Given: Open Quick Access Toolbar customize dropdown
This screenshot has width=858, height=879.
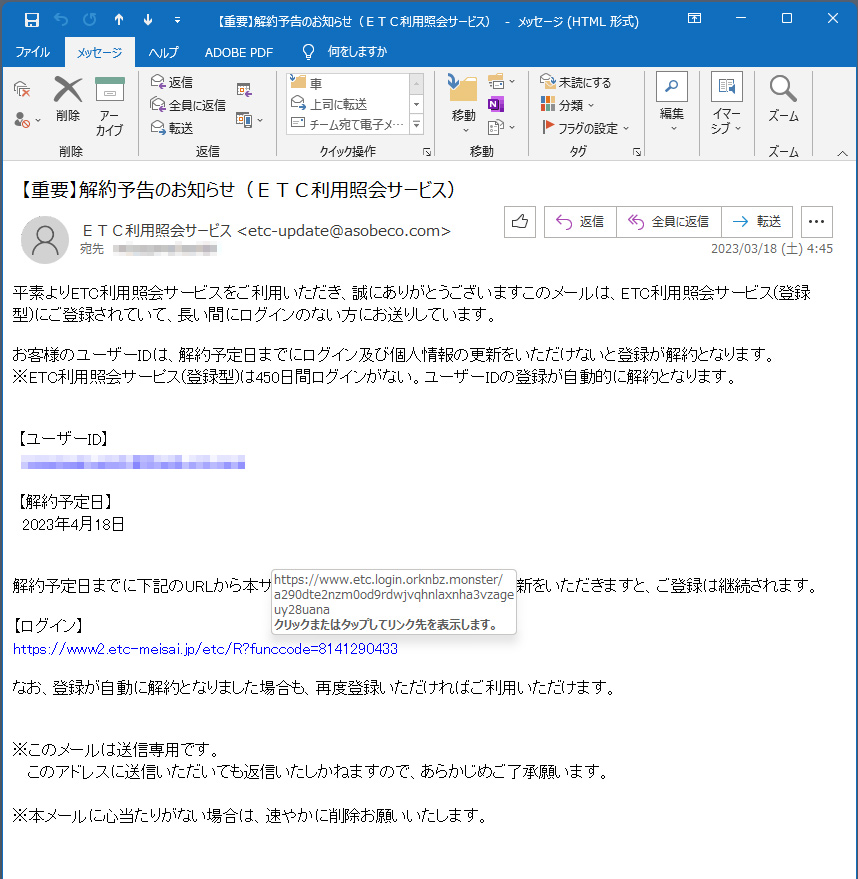Looking at the screenshot, I should click(177, 21).
